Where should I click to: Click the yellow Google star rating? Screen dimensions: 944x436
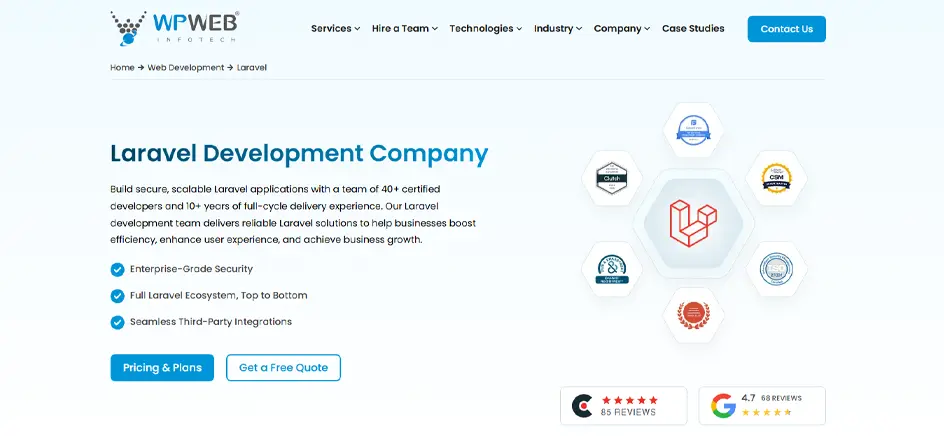pos(766,413)
